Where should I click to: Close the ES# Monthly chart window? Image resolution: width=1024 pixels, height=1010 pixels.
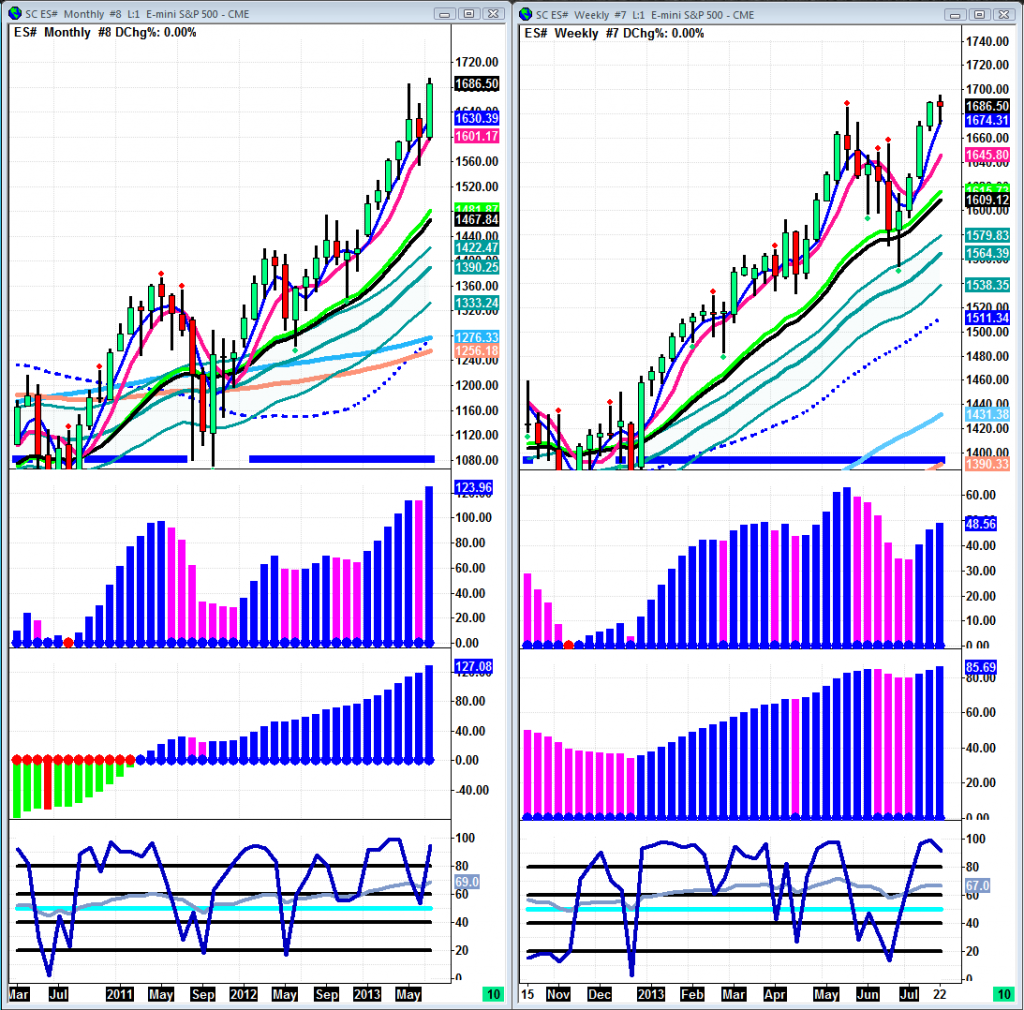(490, 14)
